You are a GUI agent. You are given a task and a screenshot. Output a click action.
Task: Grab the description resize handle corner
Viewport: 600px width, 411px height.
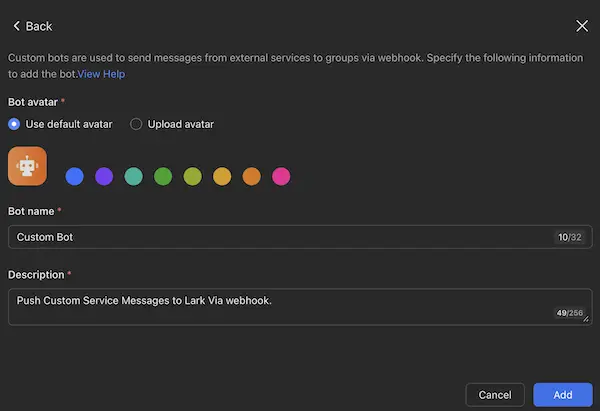click(587, 320)
